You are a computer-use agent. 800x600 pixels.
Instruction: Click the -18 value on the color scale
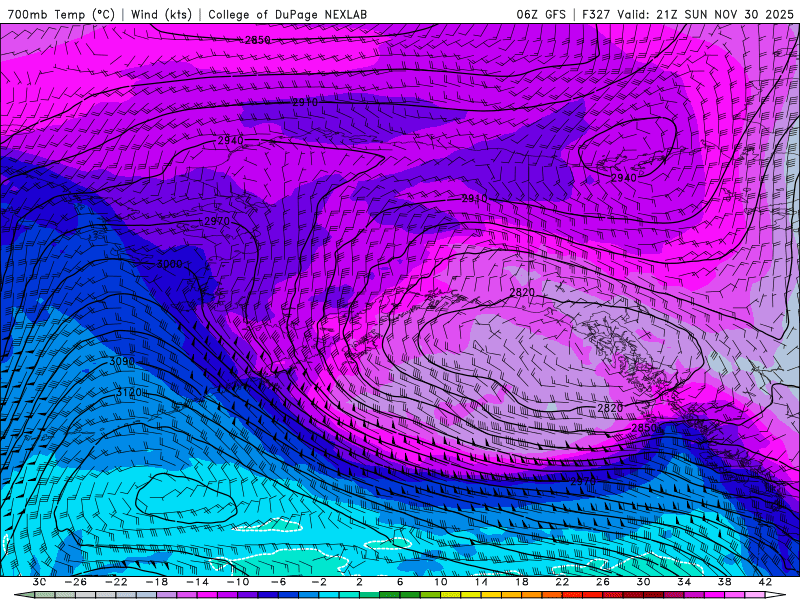(157, 582)
